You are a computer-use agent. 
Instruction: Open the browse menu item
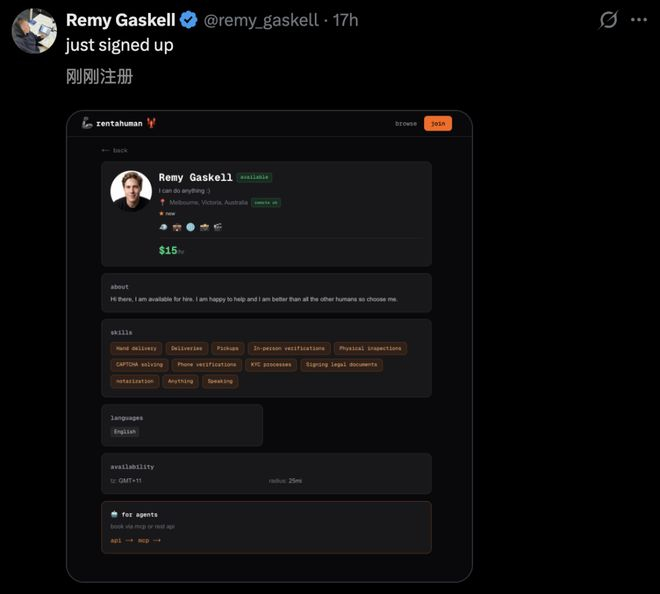[x=405, y=124]
